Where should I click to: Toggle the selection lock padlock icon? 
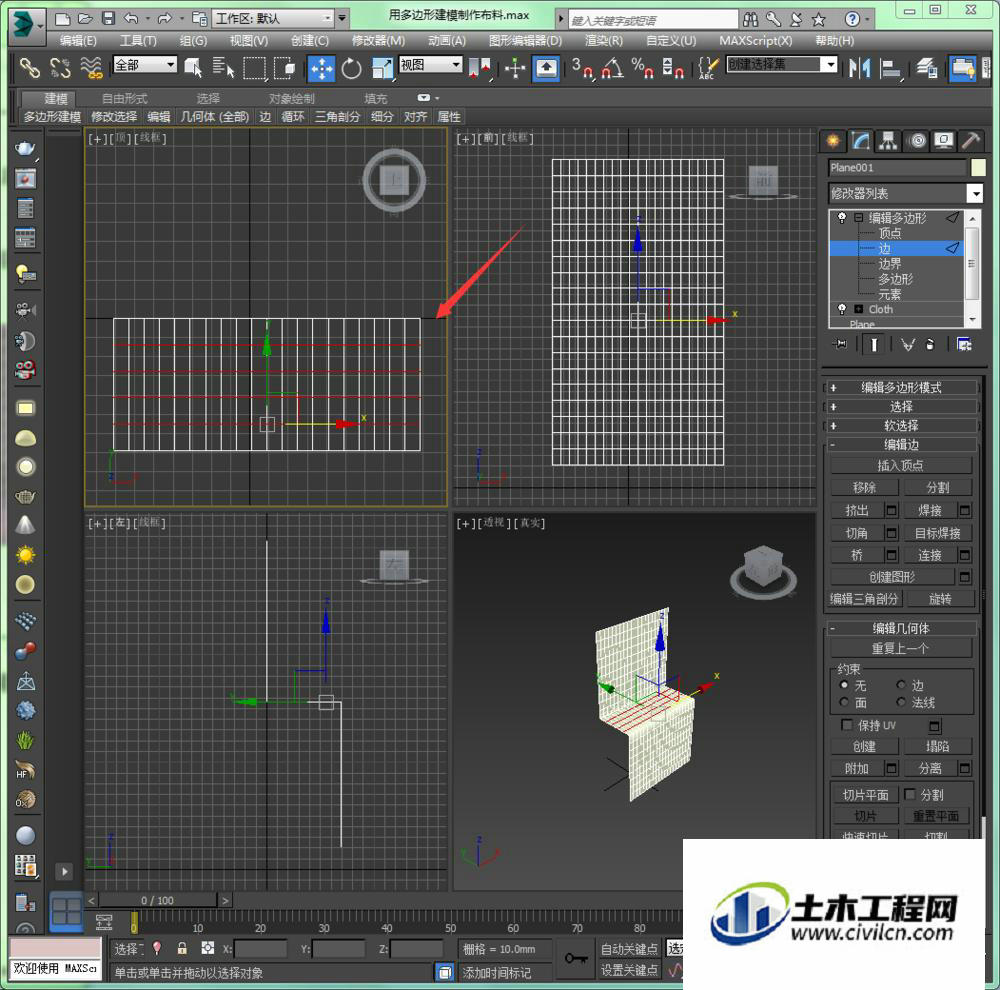click(182, 949)
